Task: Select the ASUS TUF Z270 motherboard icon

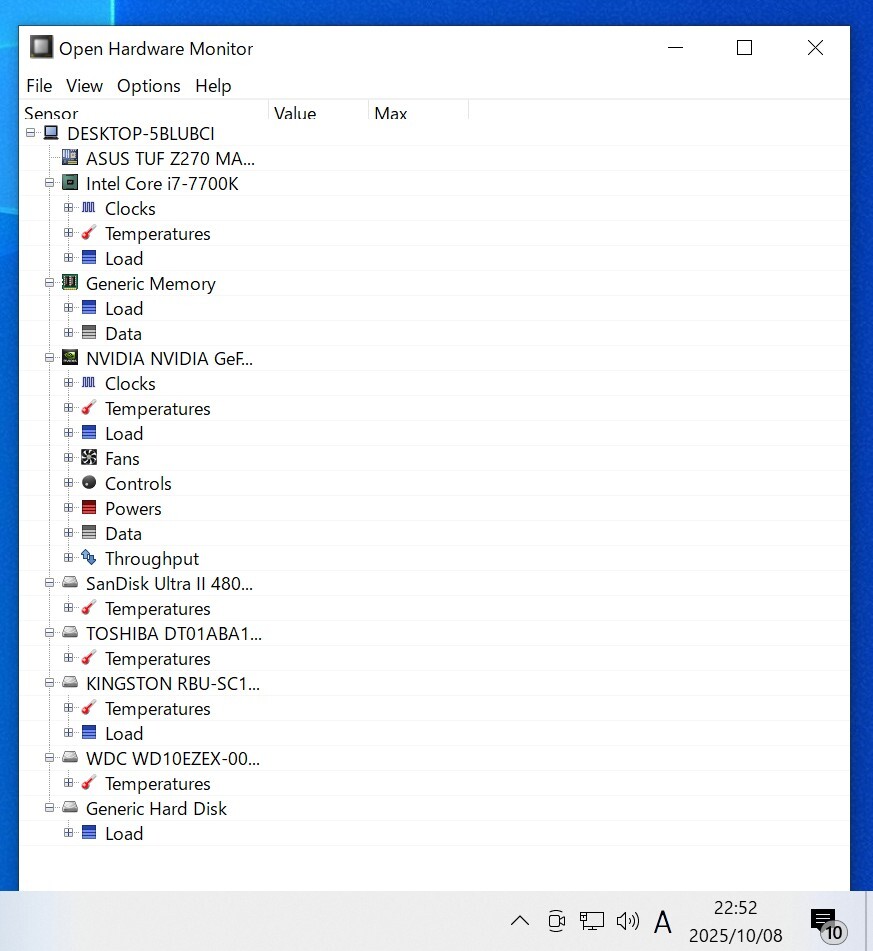Action: tap(70, 158)
